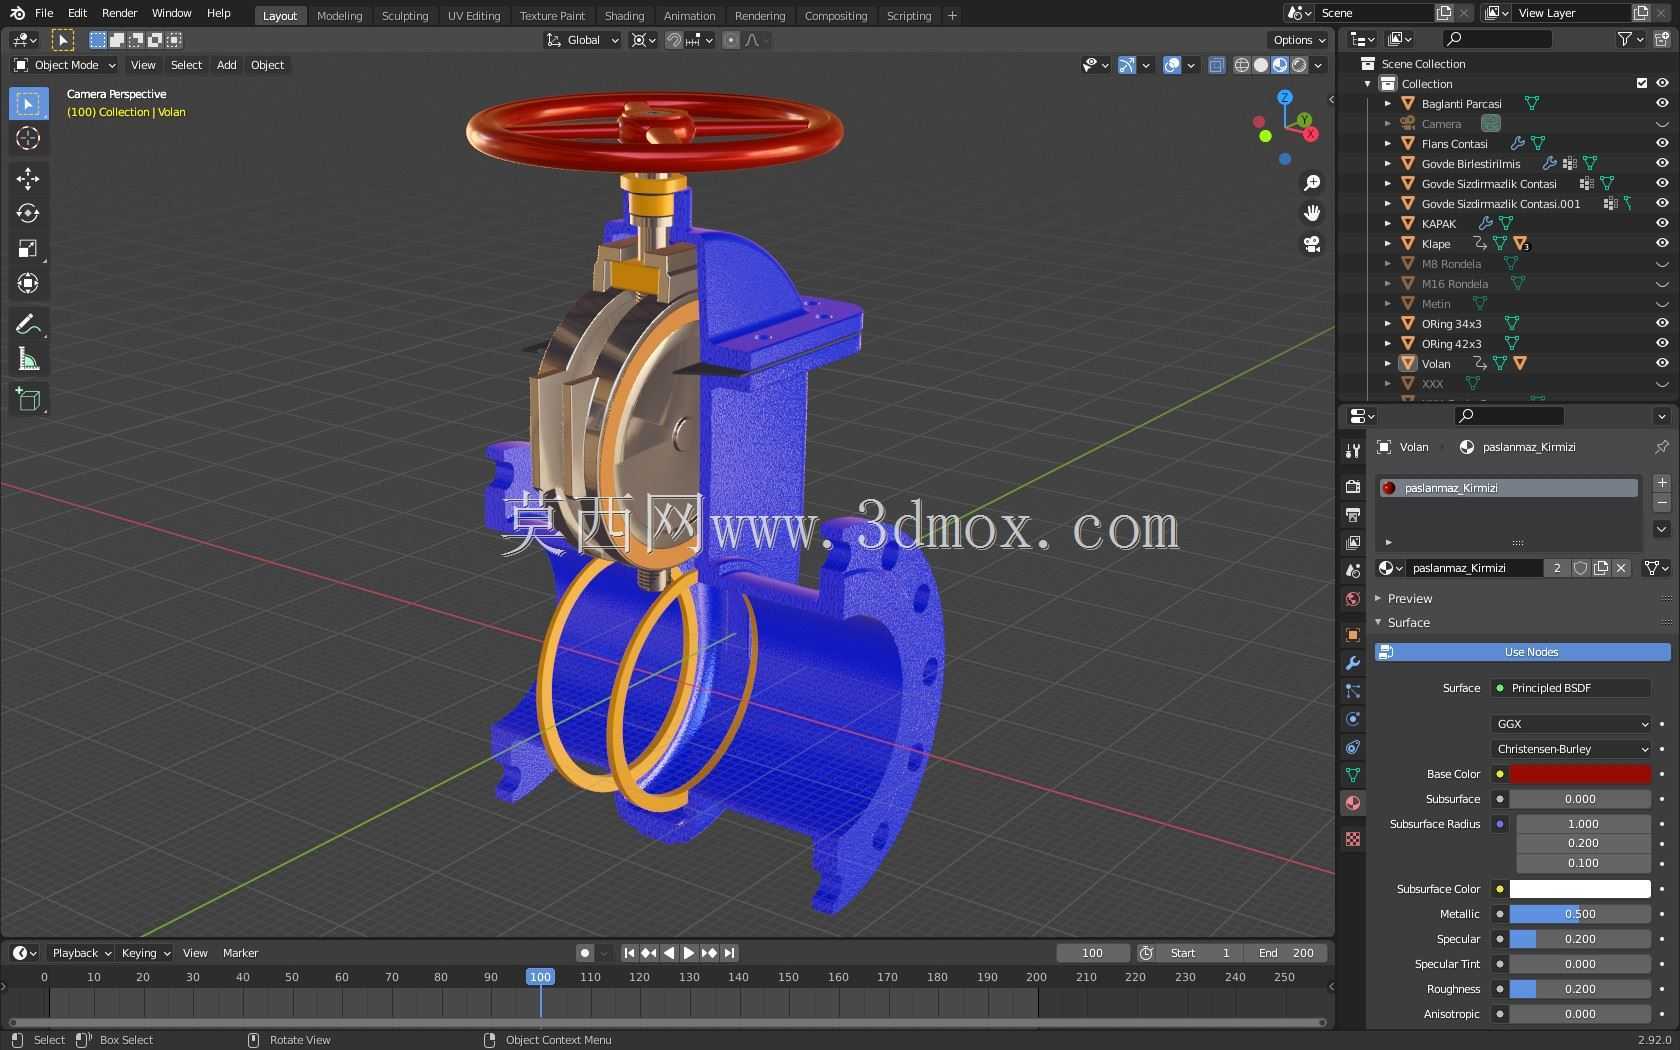This screenshot has height=1050, width=1680.
Task: Open the Physics properties tab
Action: coord(1353,719)
